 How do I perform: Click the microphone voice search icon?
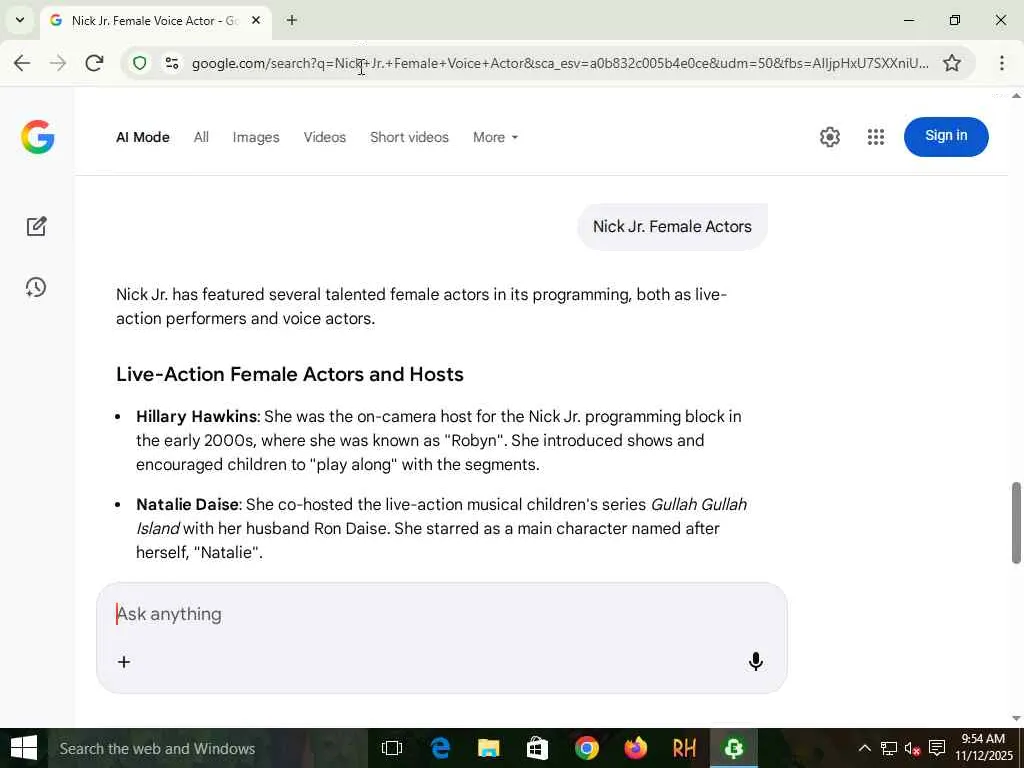[756, 662]
